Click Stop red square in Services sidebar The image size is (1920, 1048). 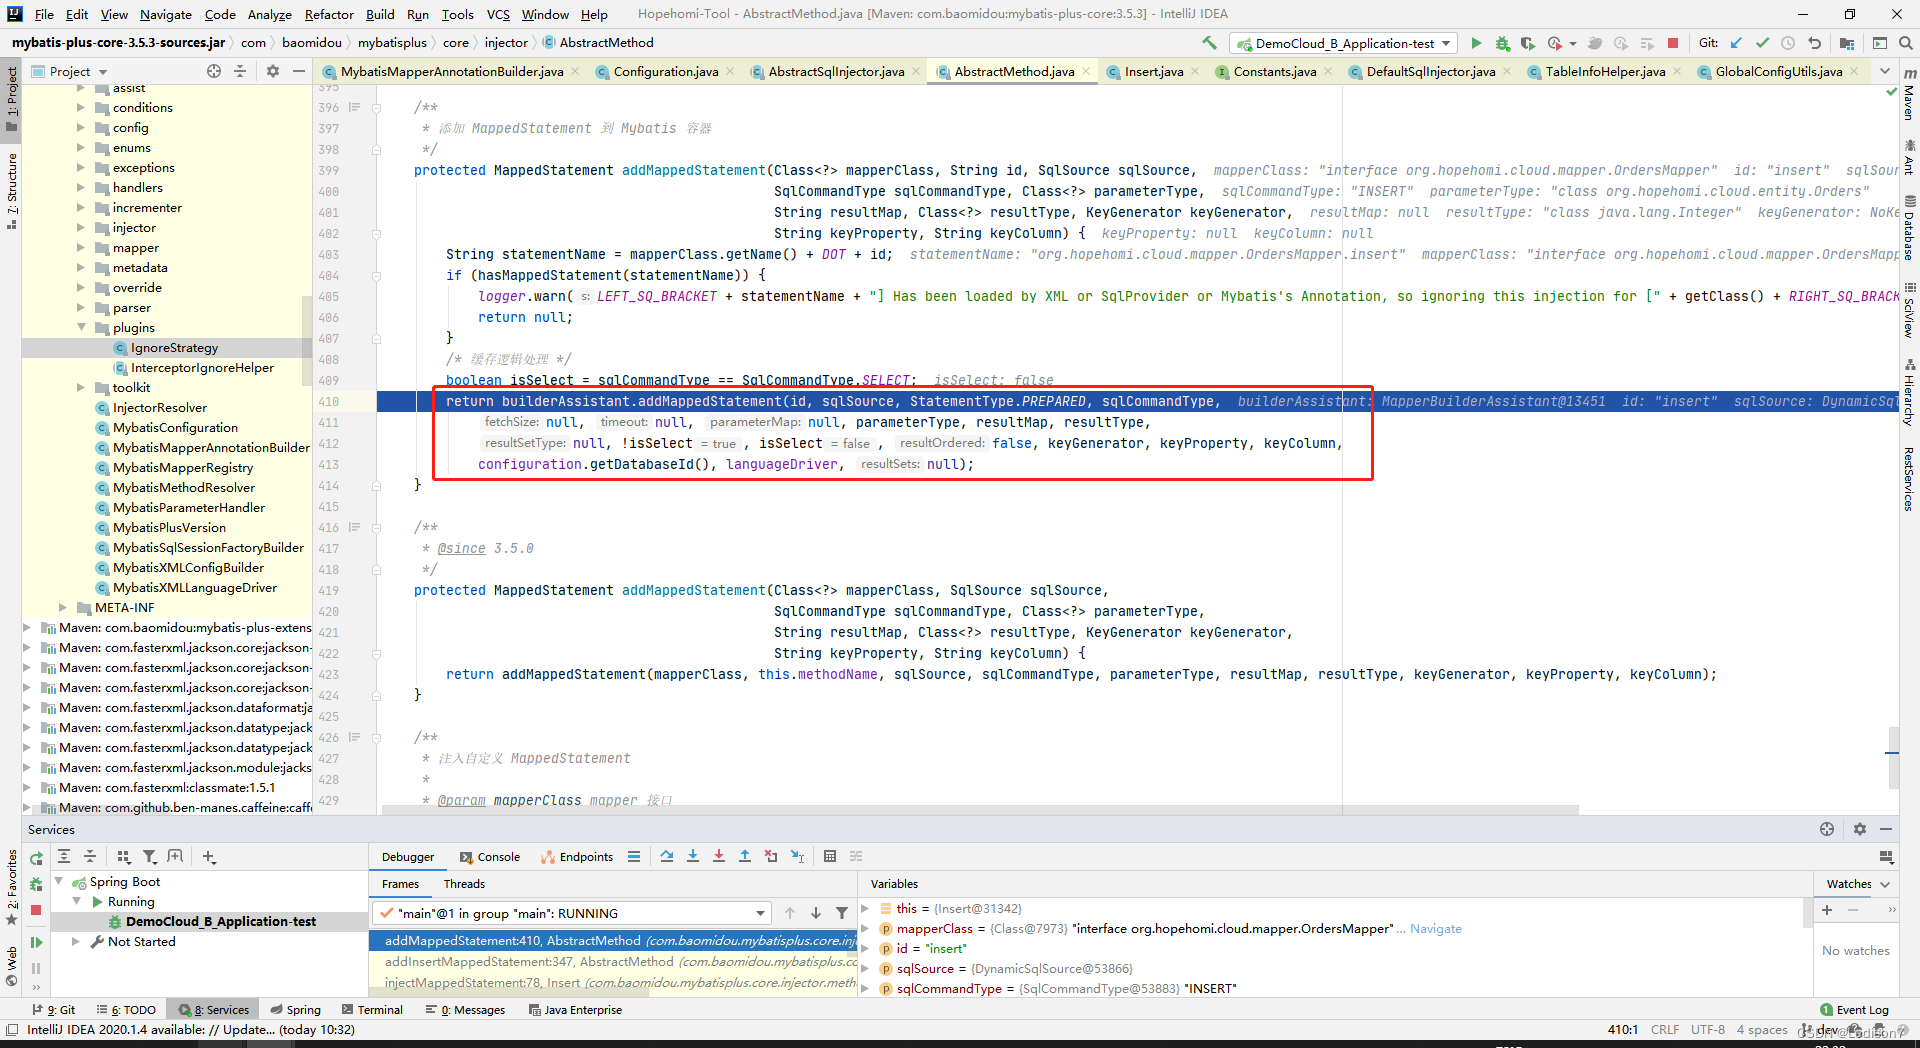(x=36, y=910)
